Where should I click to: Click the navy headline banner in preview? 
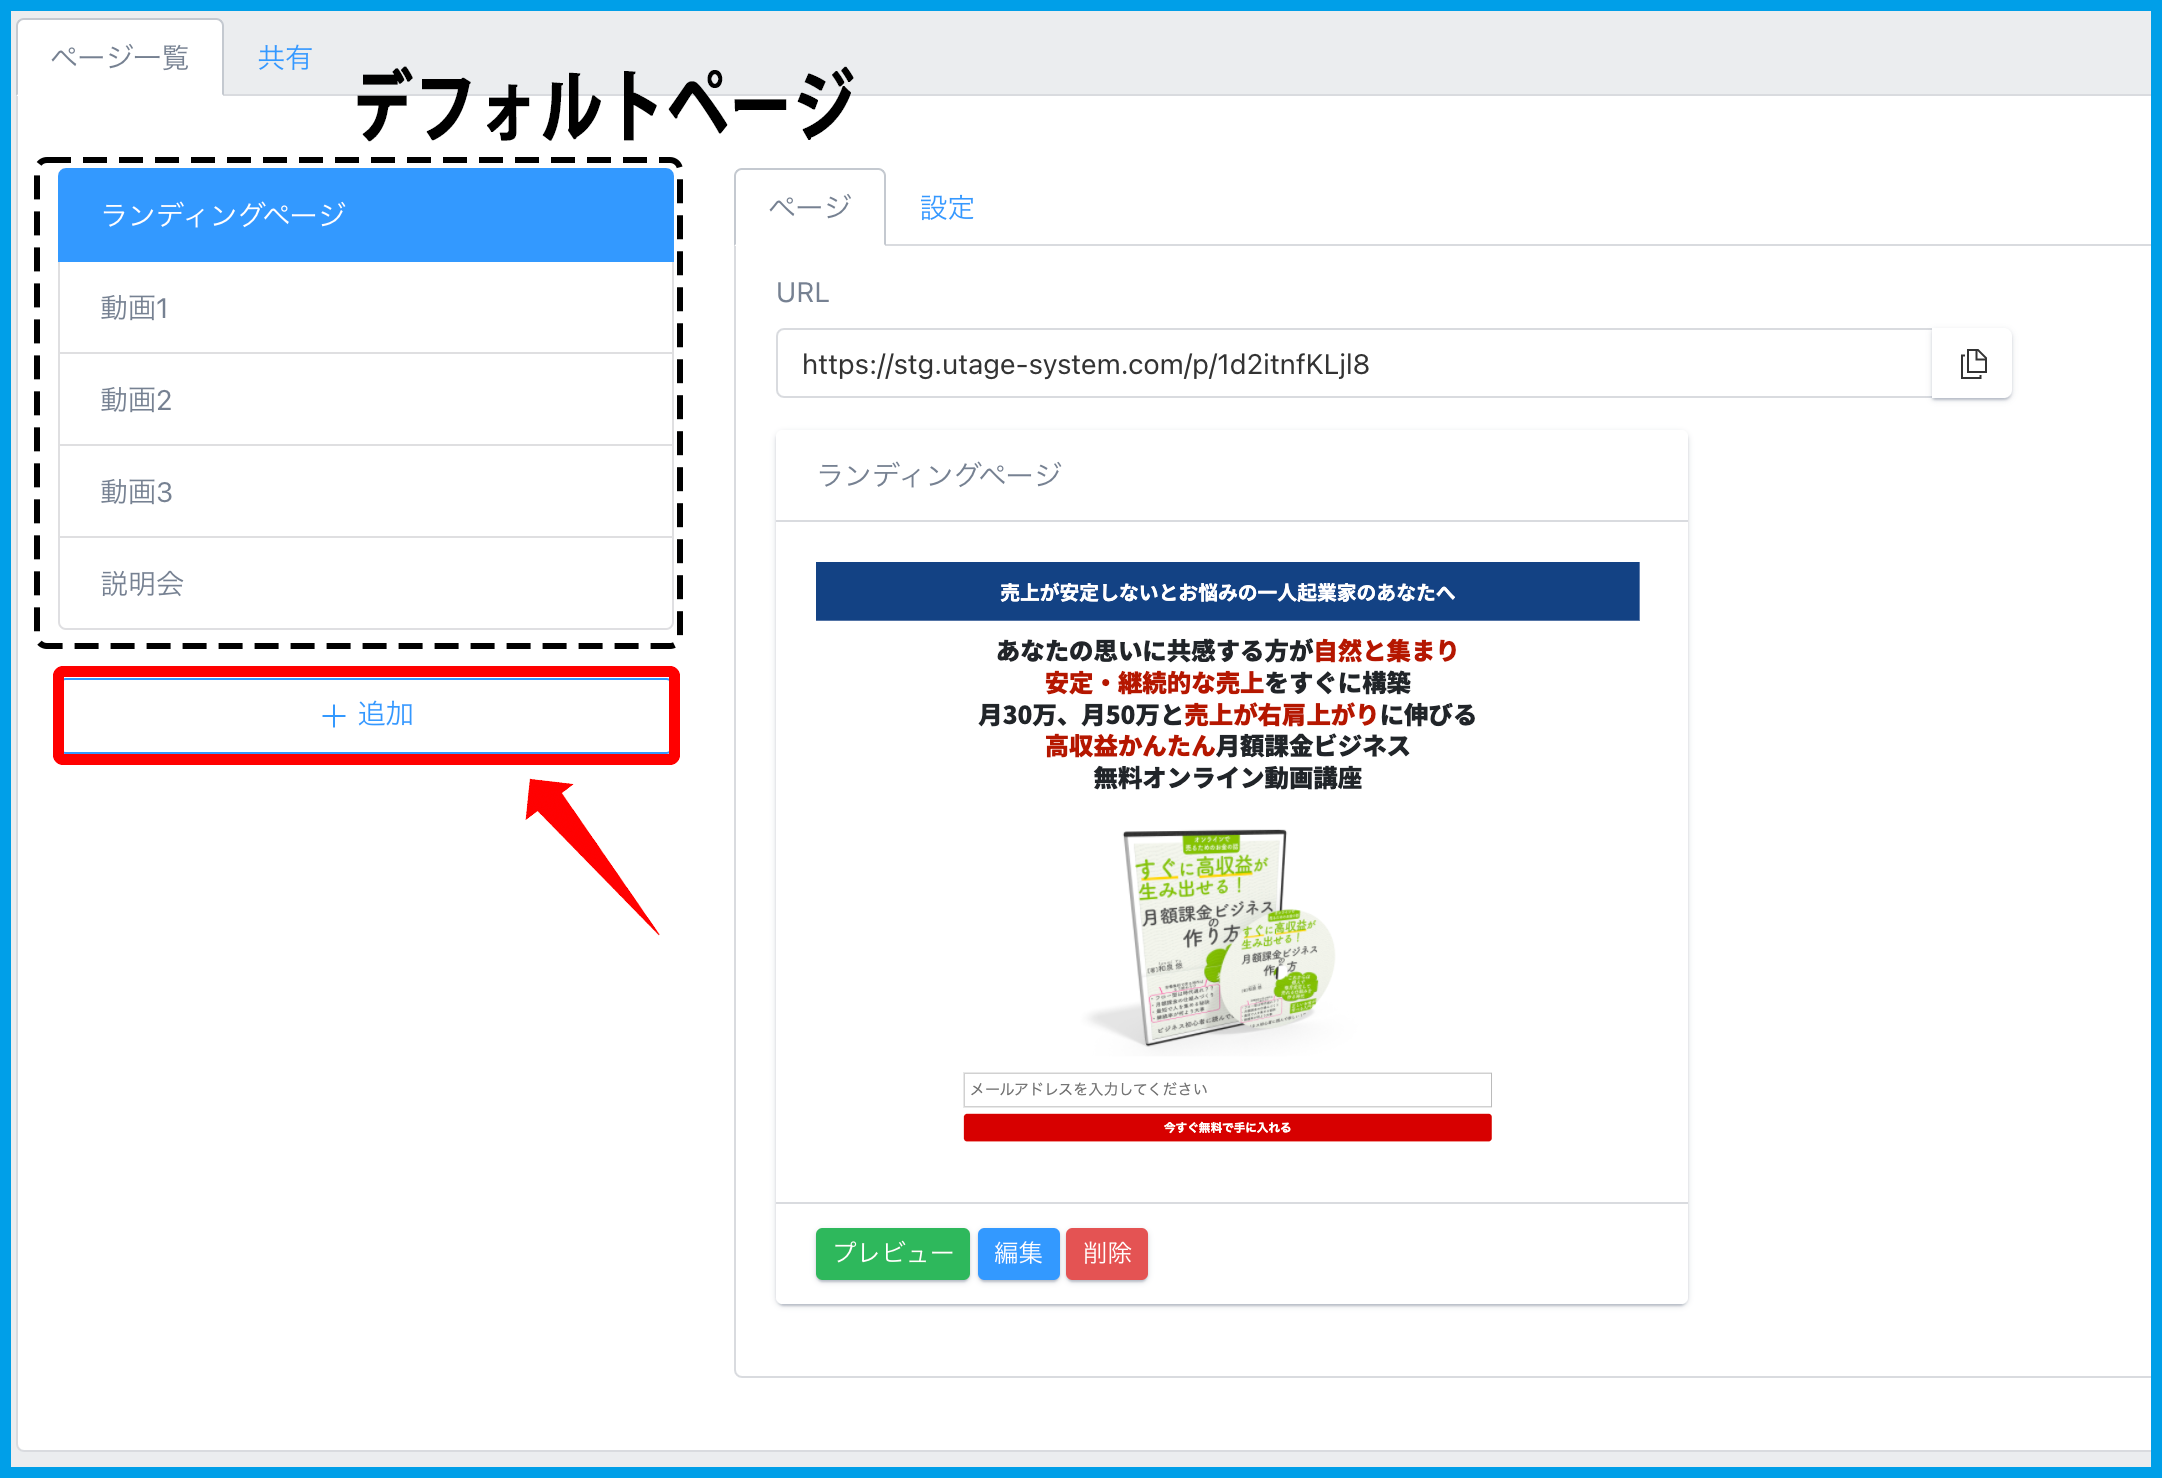1227,592
